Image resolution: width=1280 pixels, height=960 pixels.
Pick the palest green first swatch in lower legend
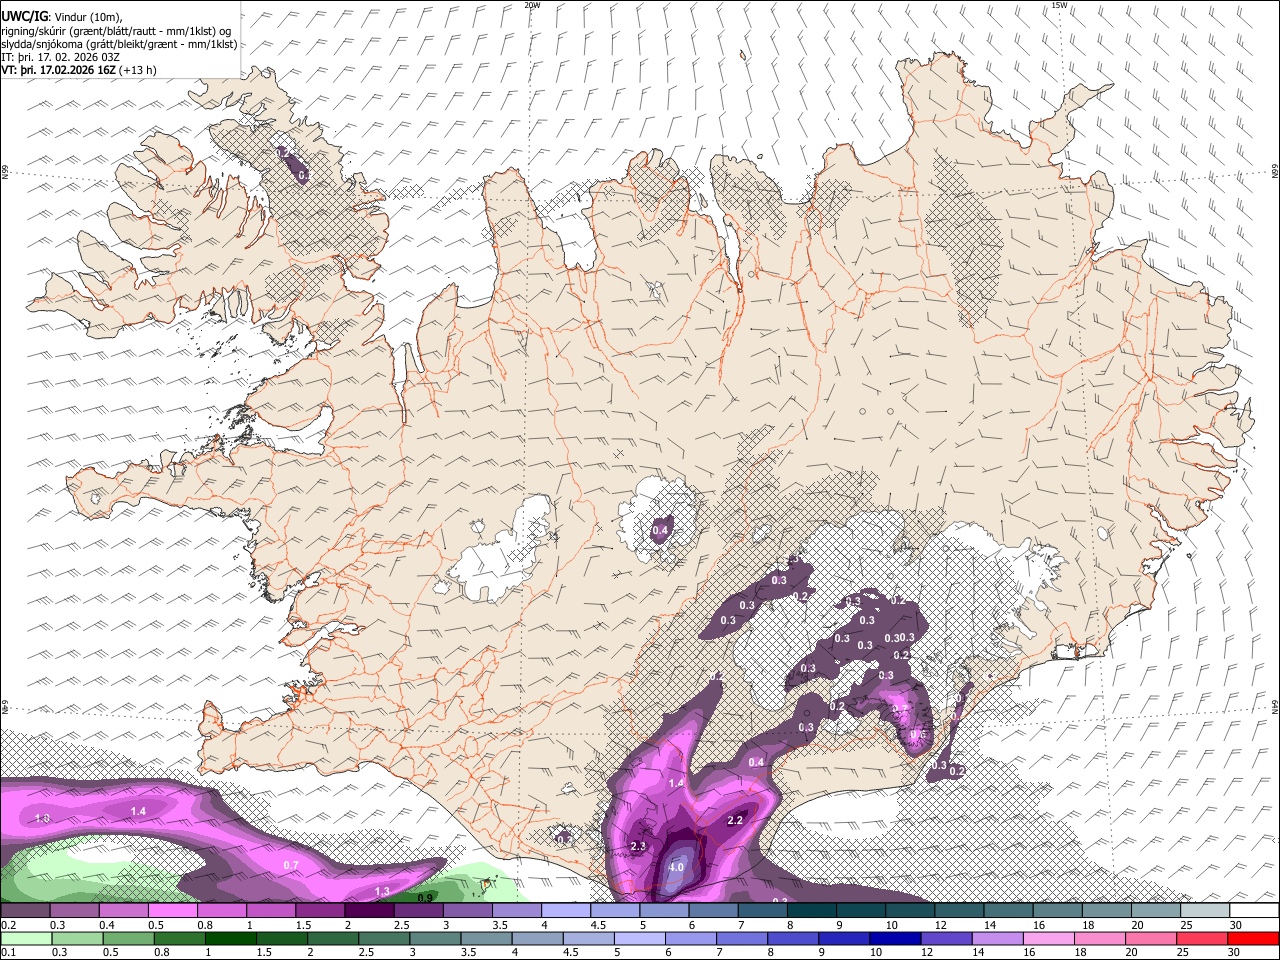pos(24,938)
